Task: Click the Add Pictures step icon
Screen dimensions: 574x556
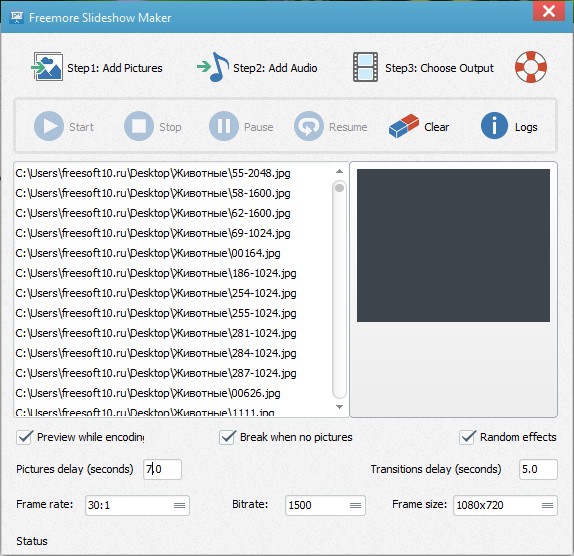Action: (x=47, y=67)
